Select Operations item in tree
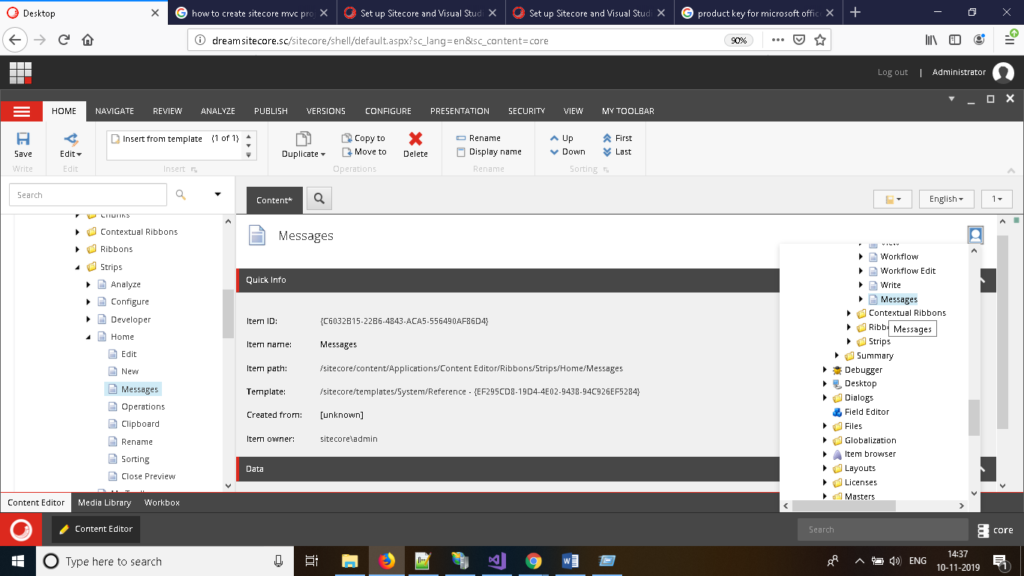 tap(143, 406)
